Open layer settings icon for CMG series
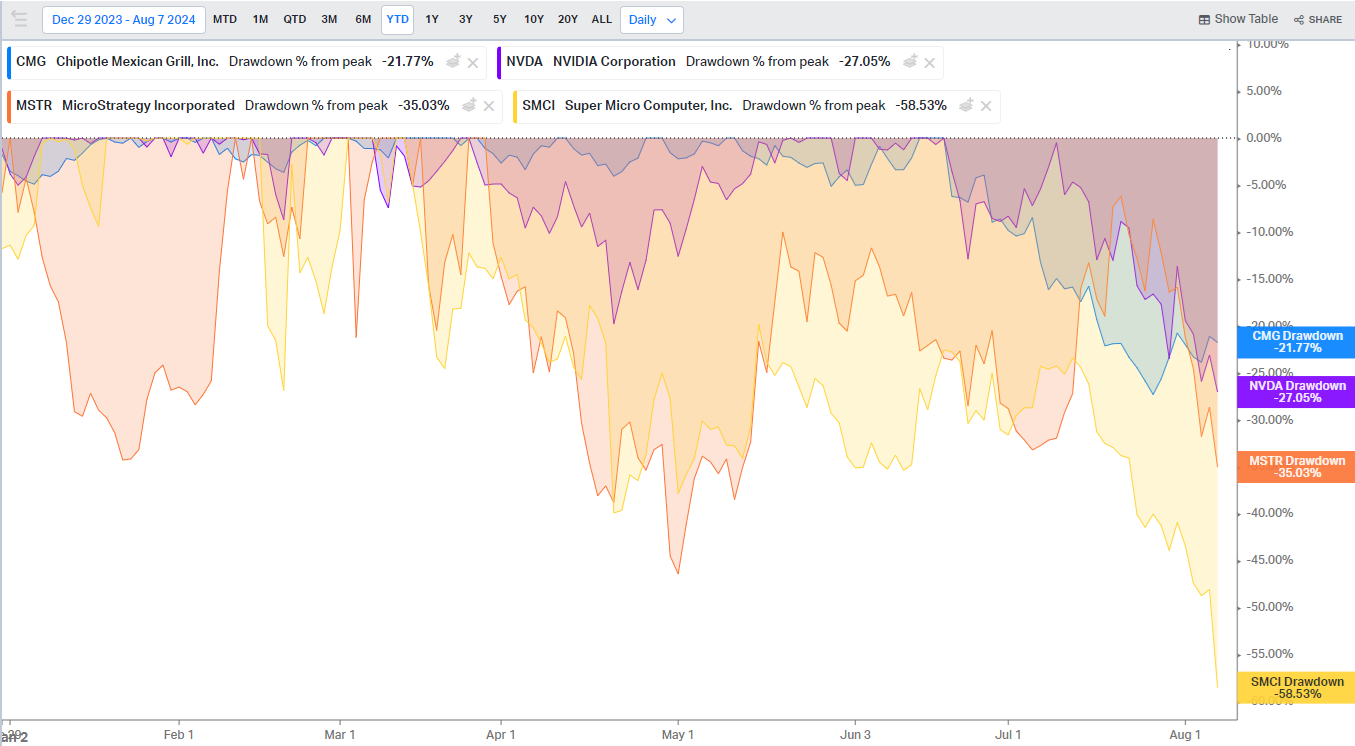This screenshot has height=746, width=1355. (453, 62)
